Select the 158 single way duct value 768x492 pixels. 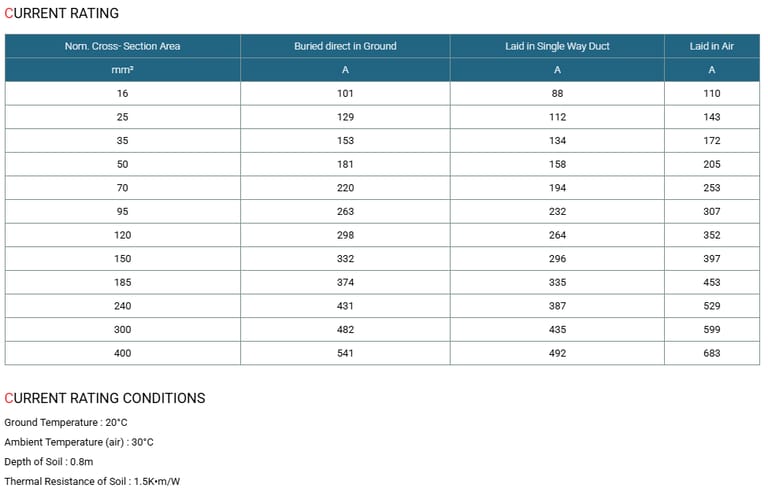557,164
